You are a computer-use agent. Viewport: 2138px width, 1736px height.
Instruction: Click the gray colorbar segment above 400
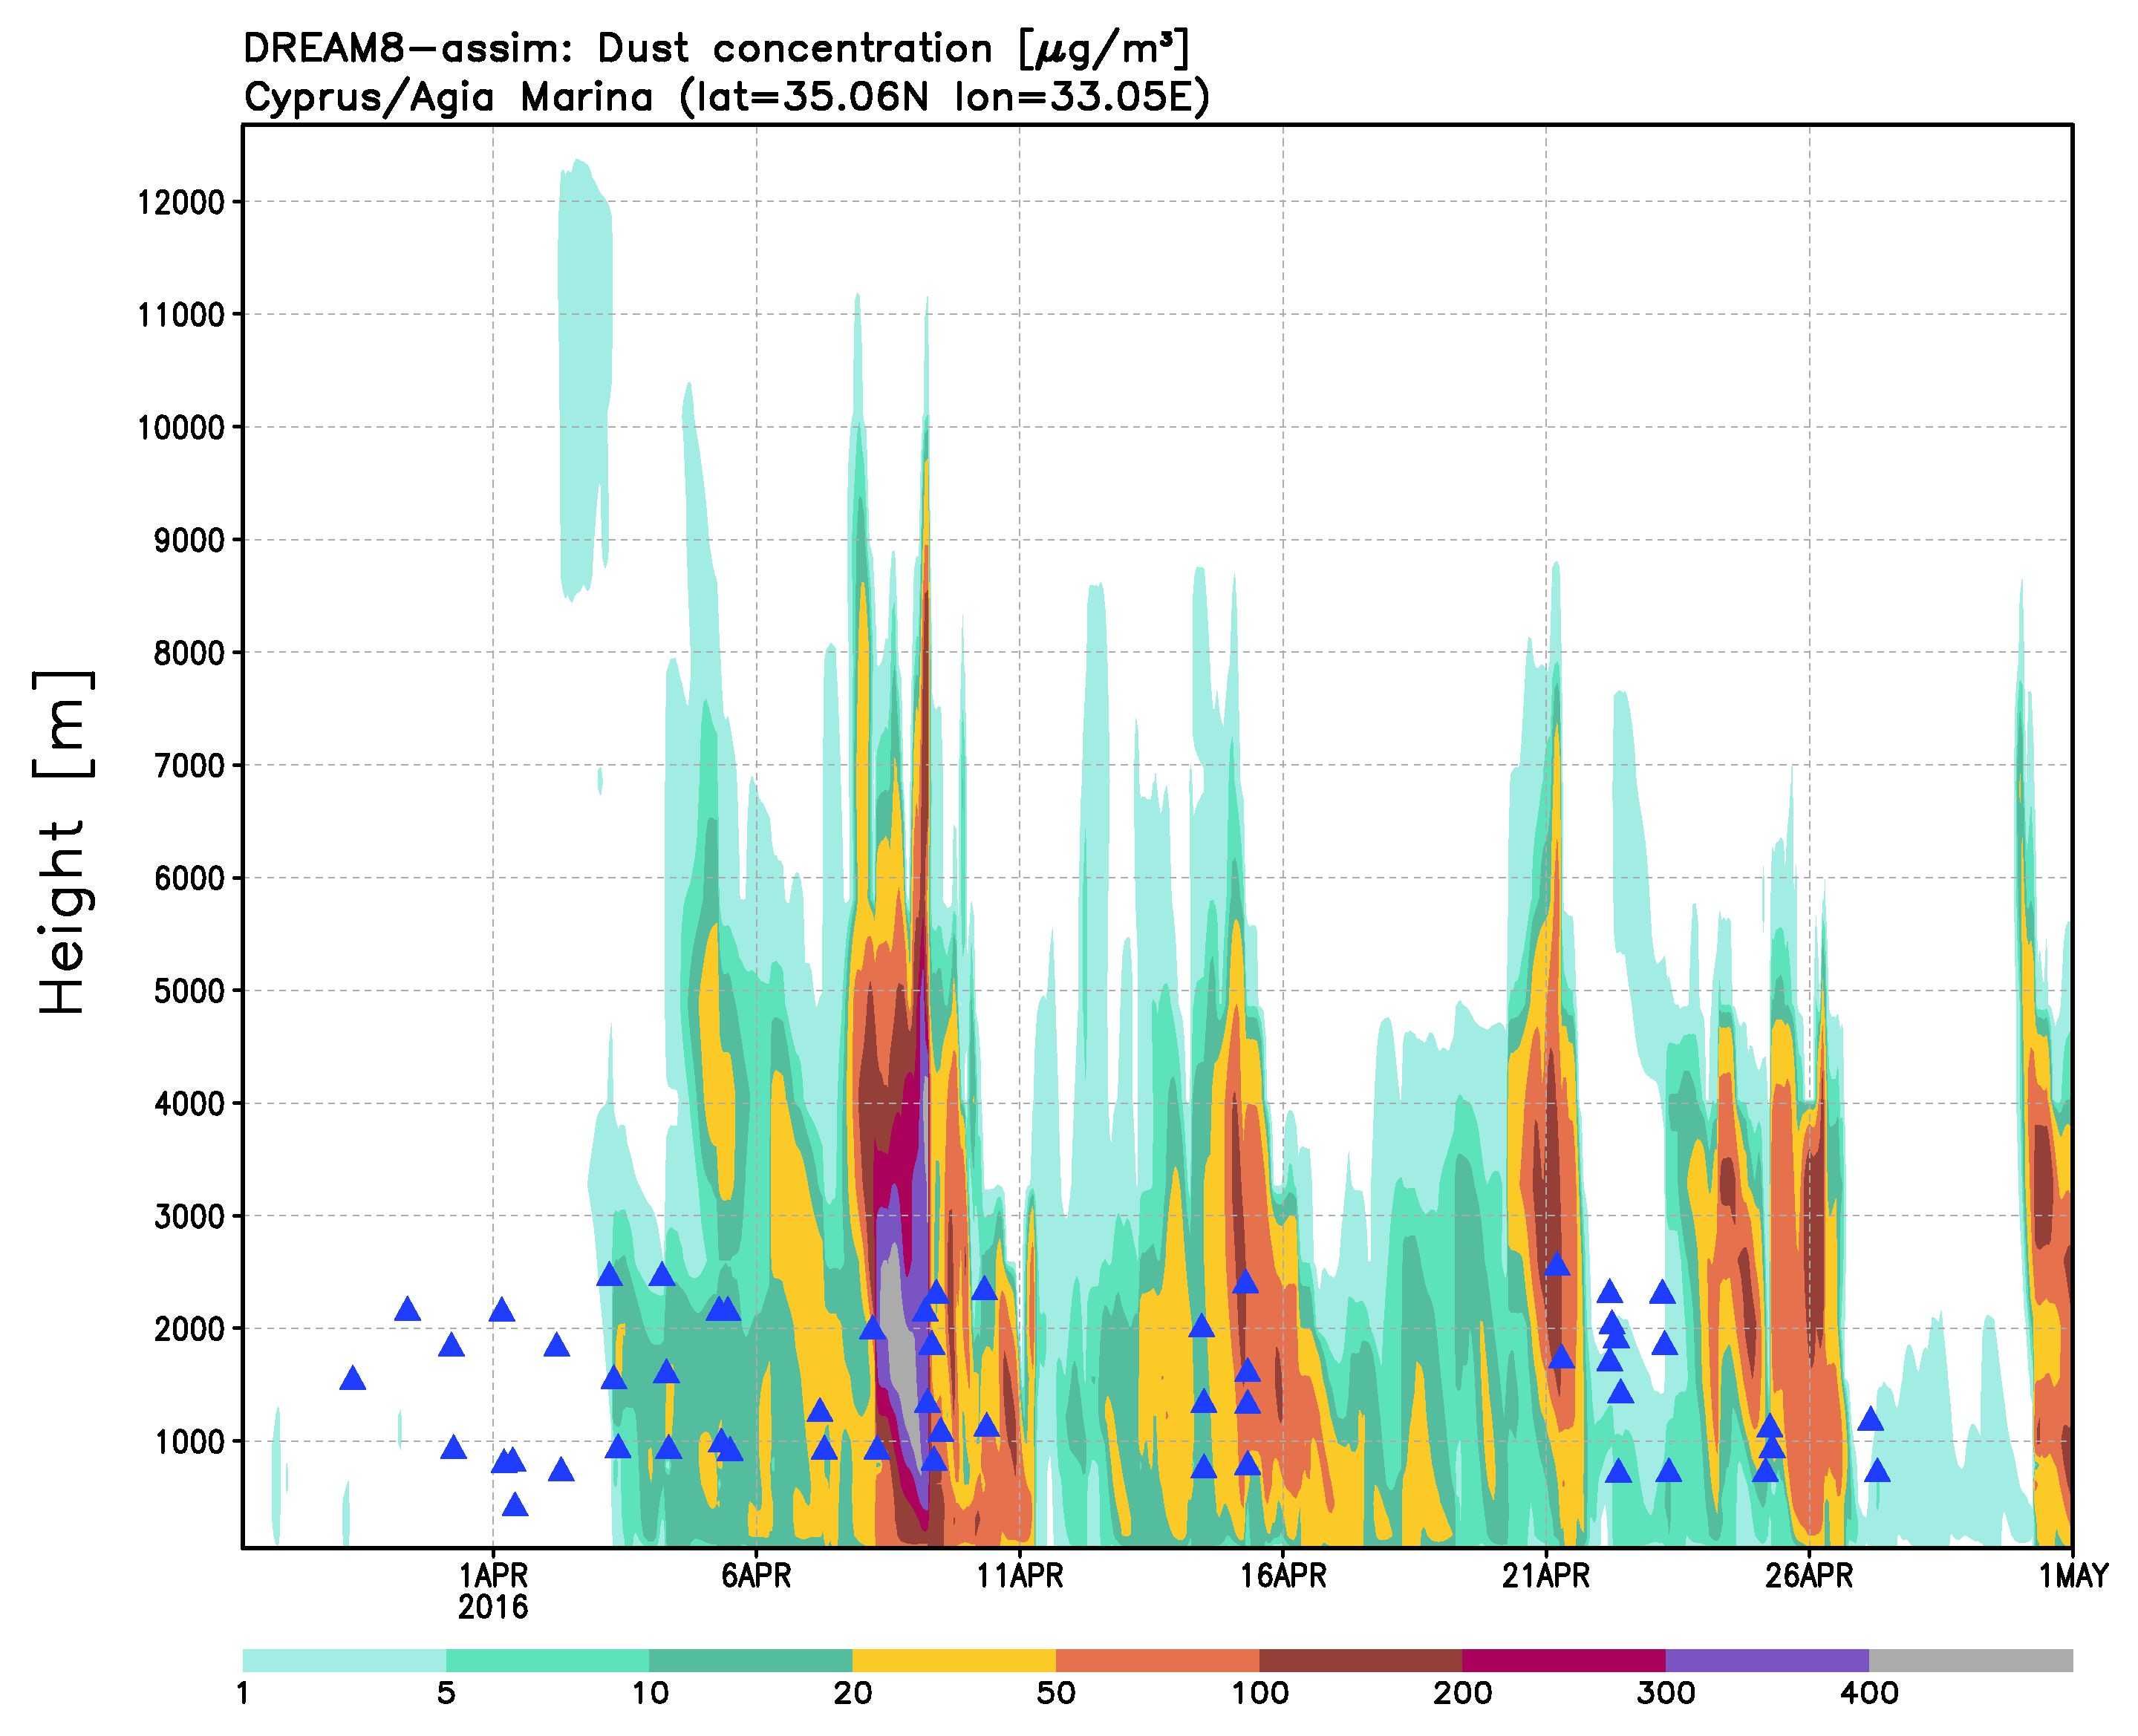pos(1970,1660)
